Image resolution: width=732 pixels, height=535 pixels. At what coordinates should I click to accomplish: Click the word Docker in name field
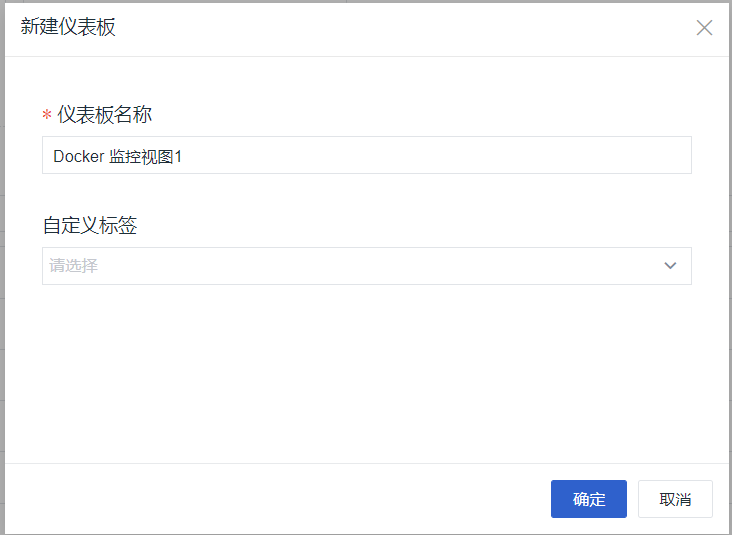[x=78, y=156]
